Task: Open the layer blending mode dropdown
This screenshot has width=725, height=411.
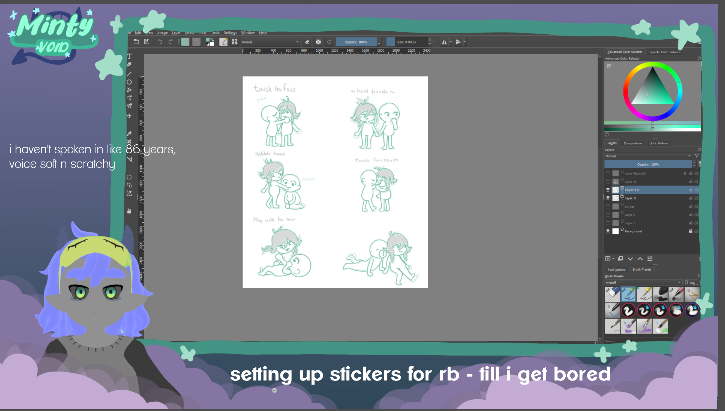Action: pyautogui.click(x=647, y=156)
